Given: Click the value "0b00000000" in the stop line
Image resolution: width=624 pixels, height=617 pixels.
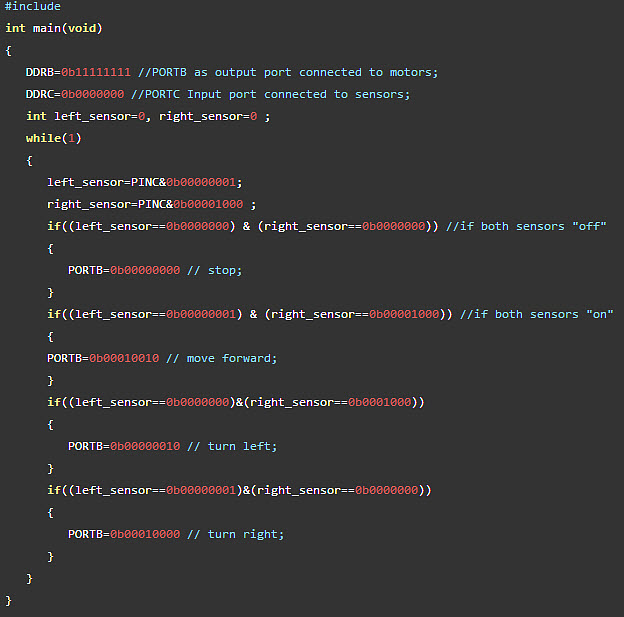Looking at the screenshot, I should [x=145, y=270].
